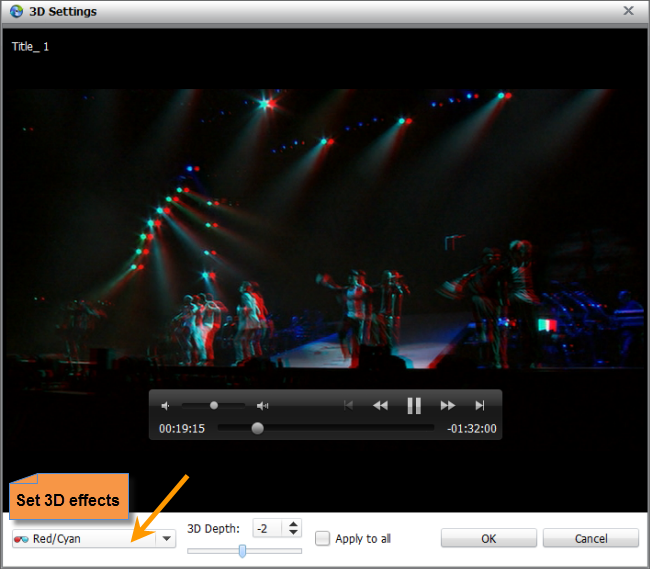Image resolution: width=650 pixels, height=569 pixels.
Task: Click the mute volume speaker icon
Action: pyautogui.click(x=165, y=406)
